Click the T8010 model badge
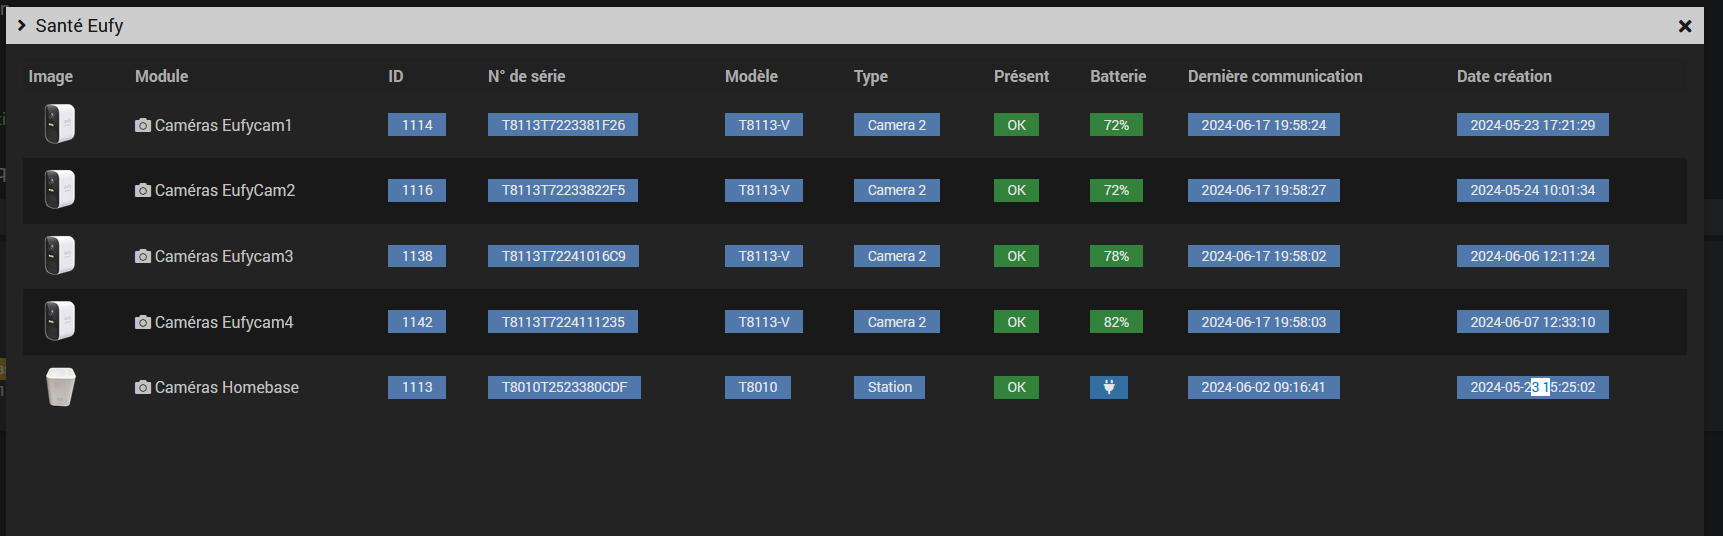1723x536 pixels. 758,387
